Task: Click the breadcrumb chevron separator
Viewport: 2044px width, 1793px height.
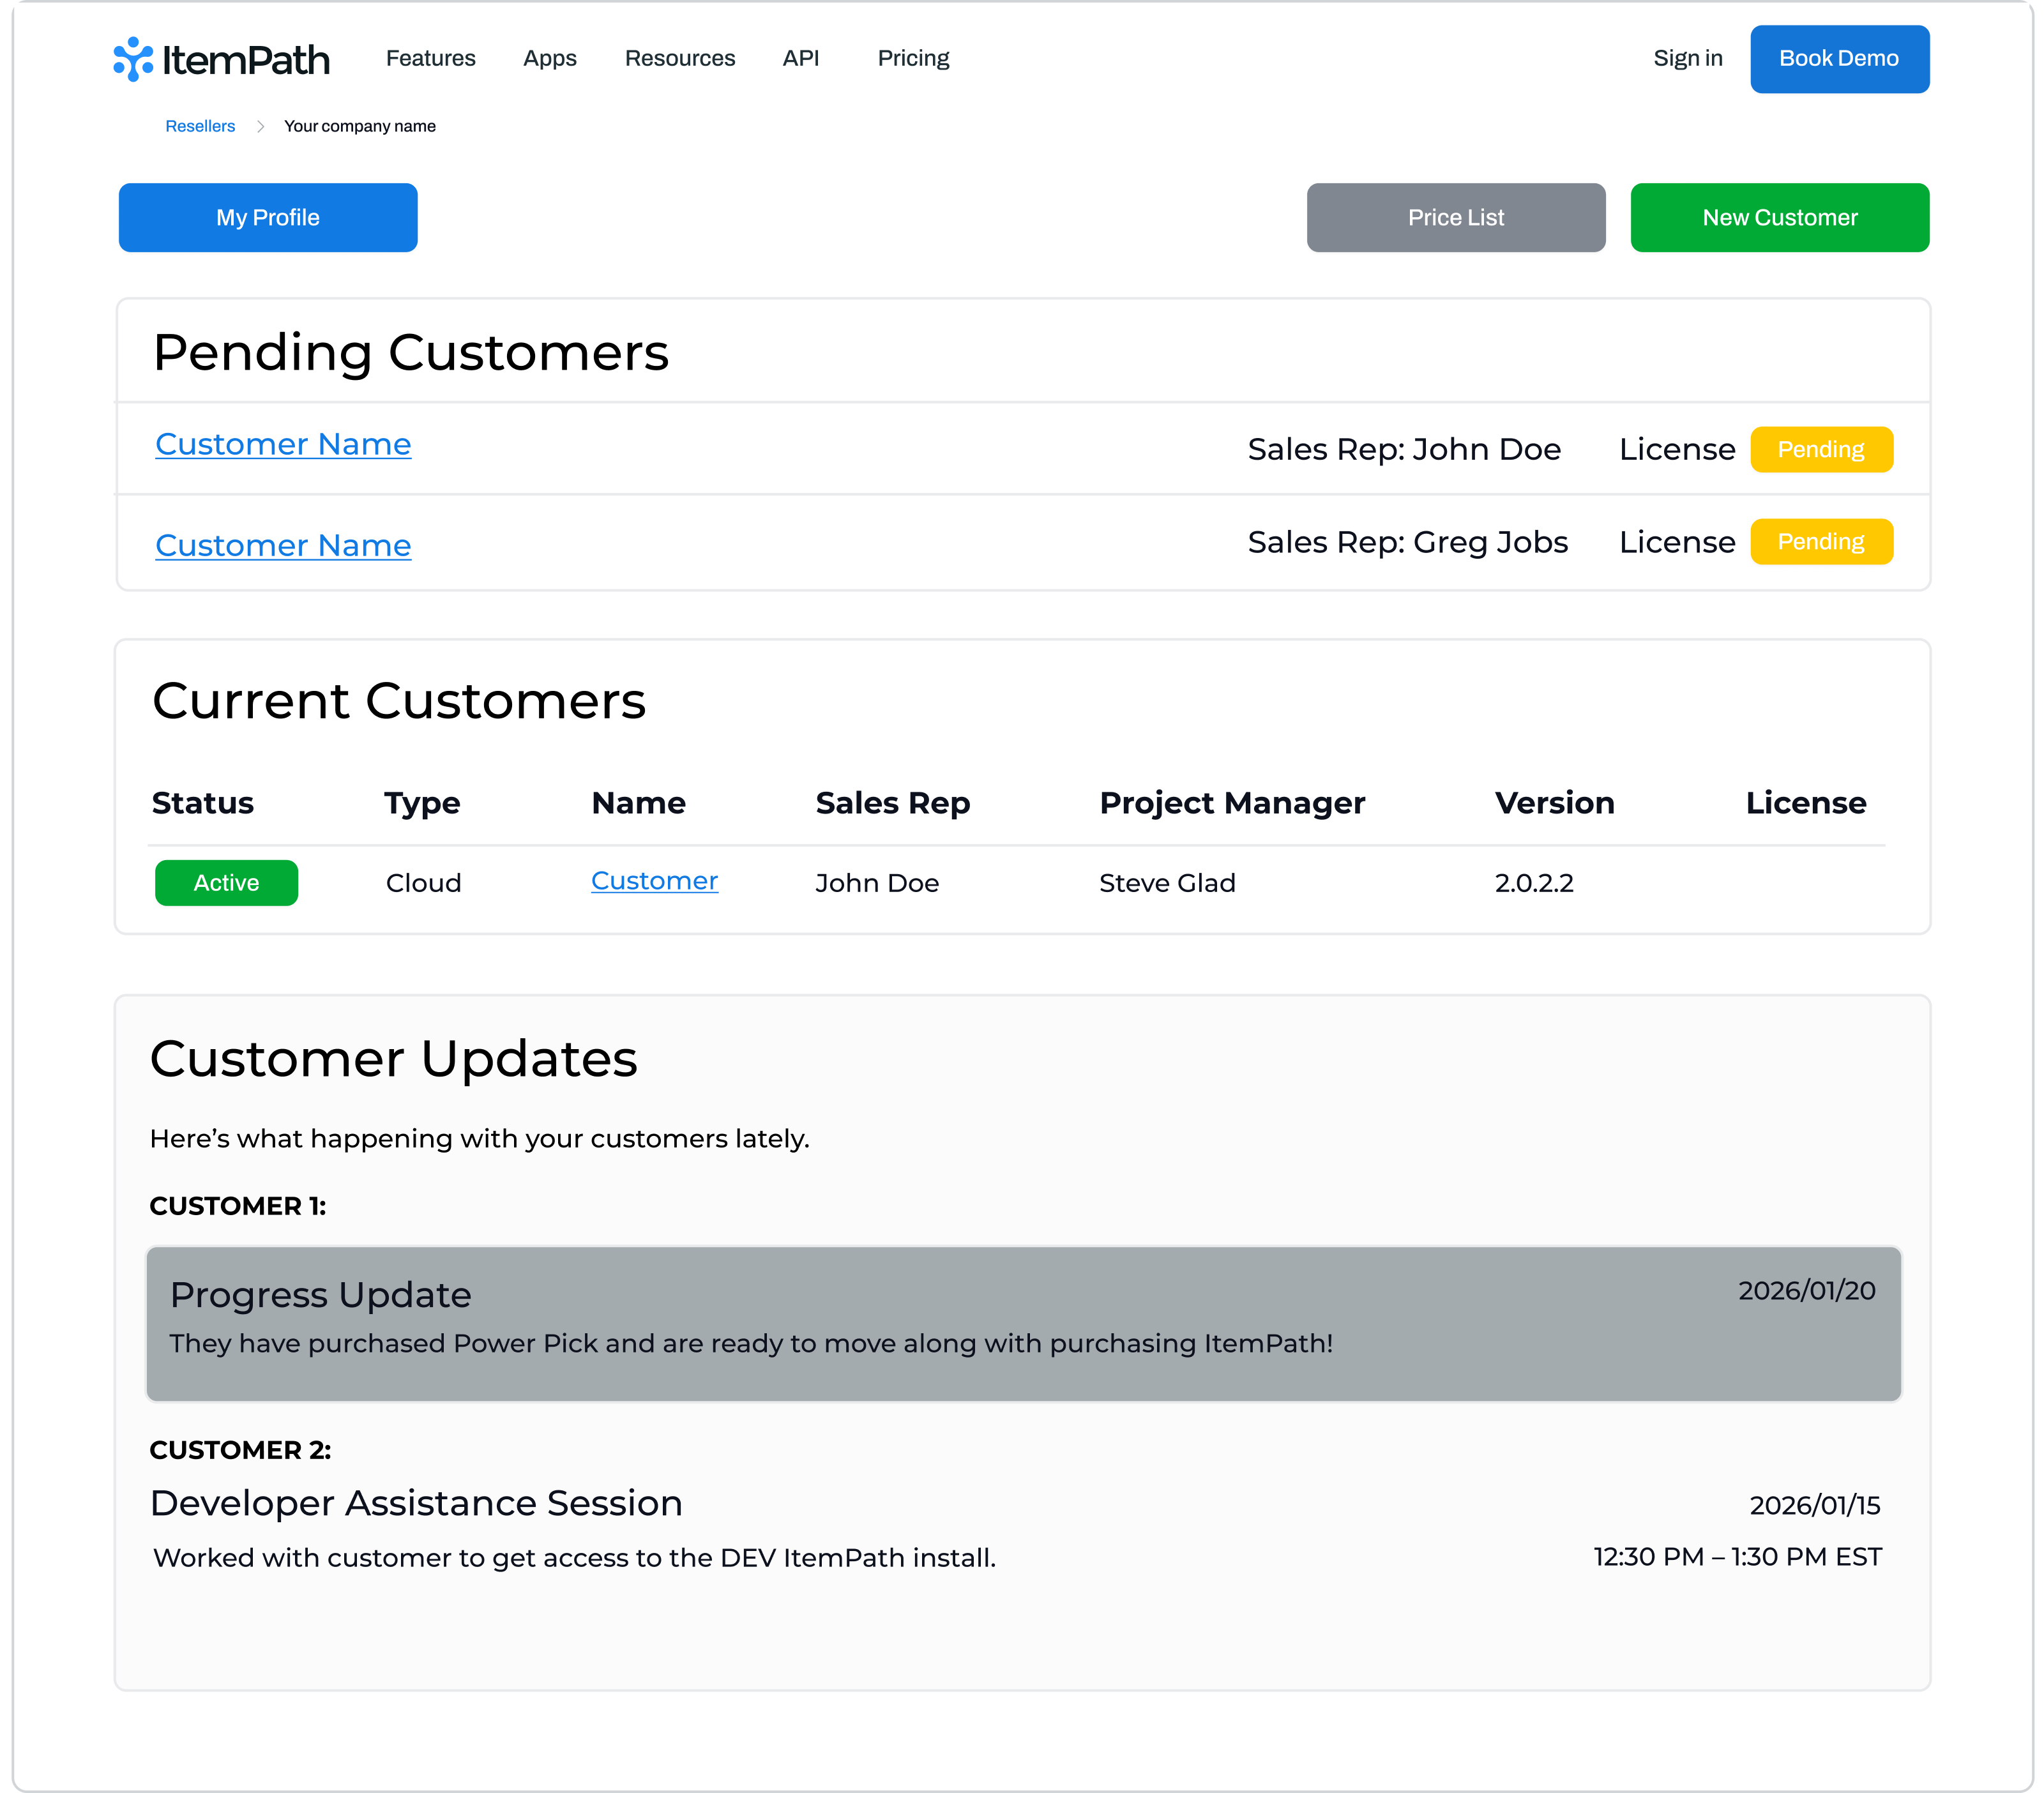Action: 260,126
